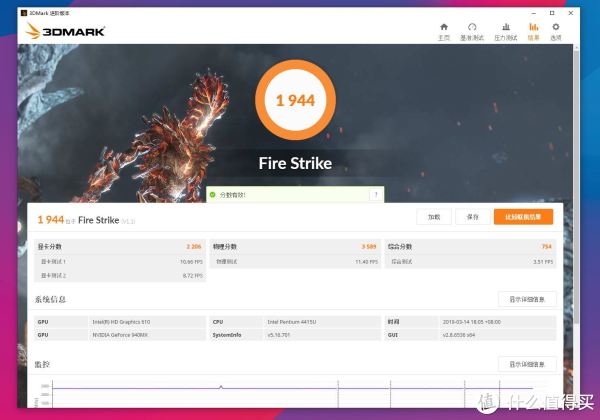Click the combined score 754 header row
Image resolution: width=600 pixels, height=420 pixels.
coord(468,246)
